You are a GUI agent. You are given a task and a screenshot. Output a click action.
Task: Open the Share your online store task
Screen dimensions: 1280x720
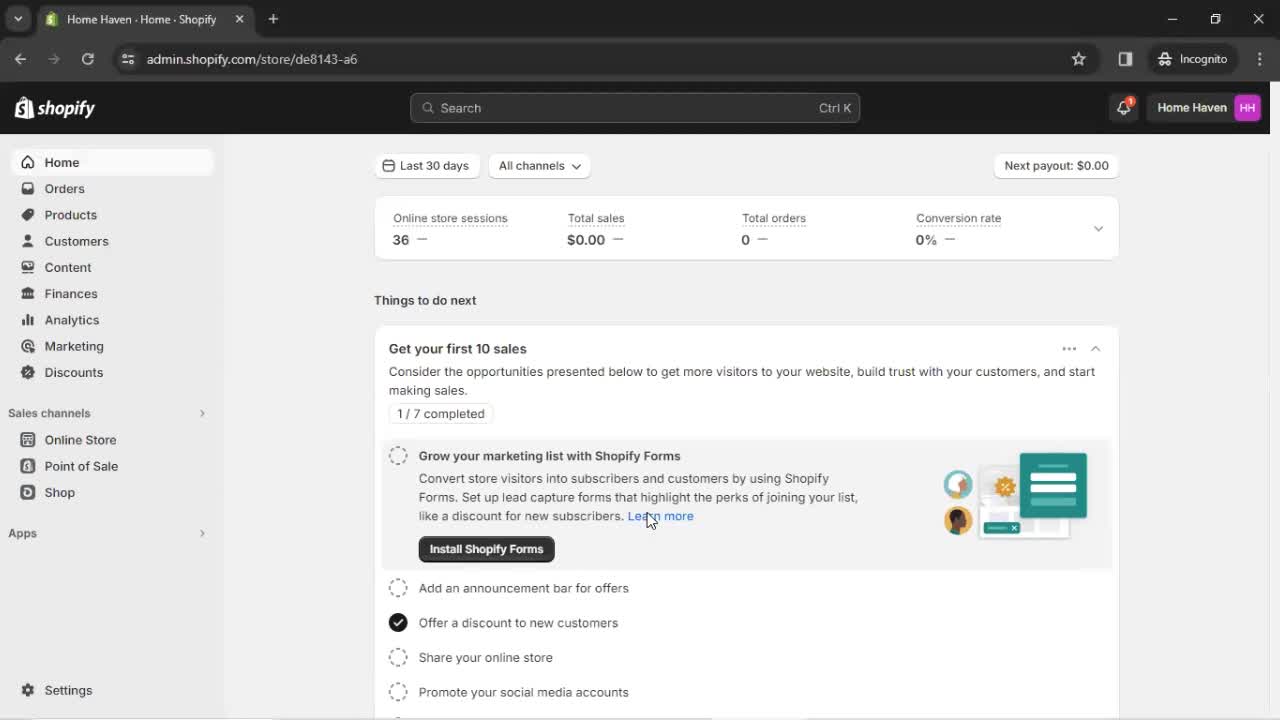[486, 658]
